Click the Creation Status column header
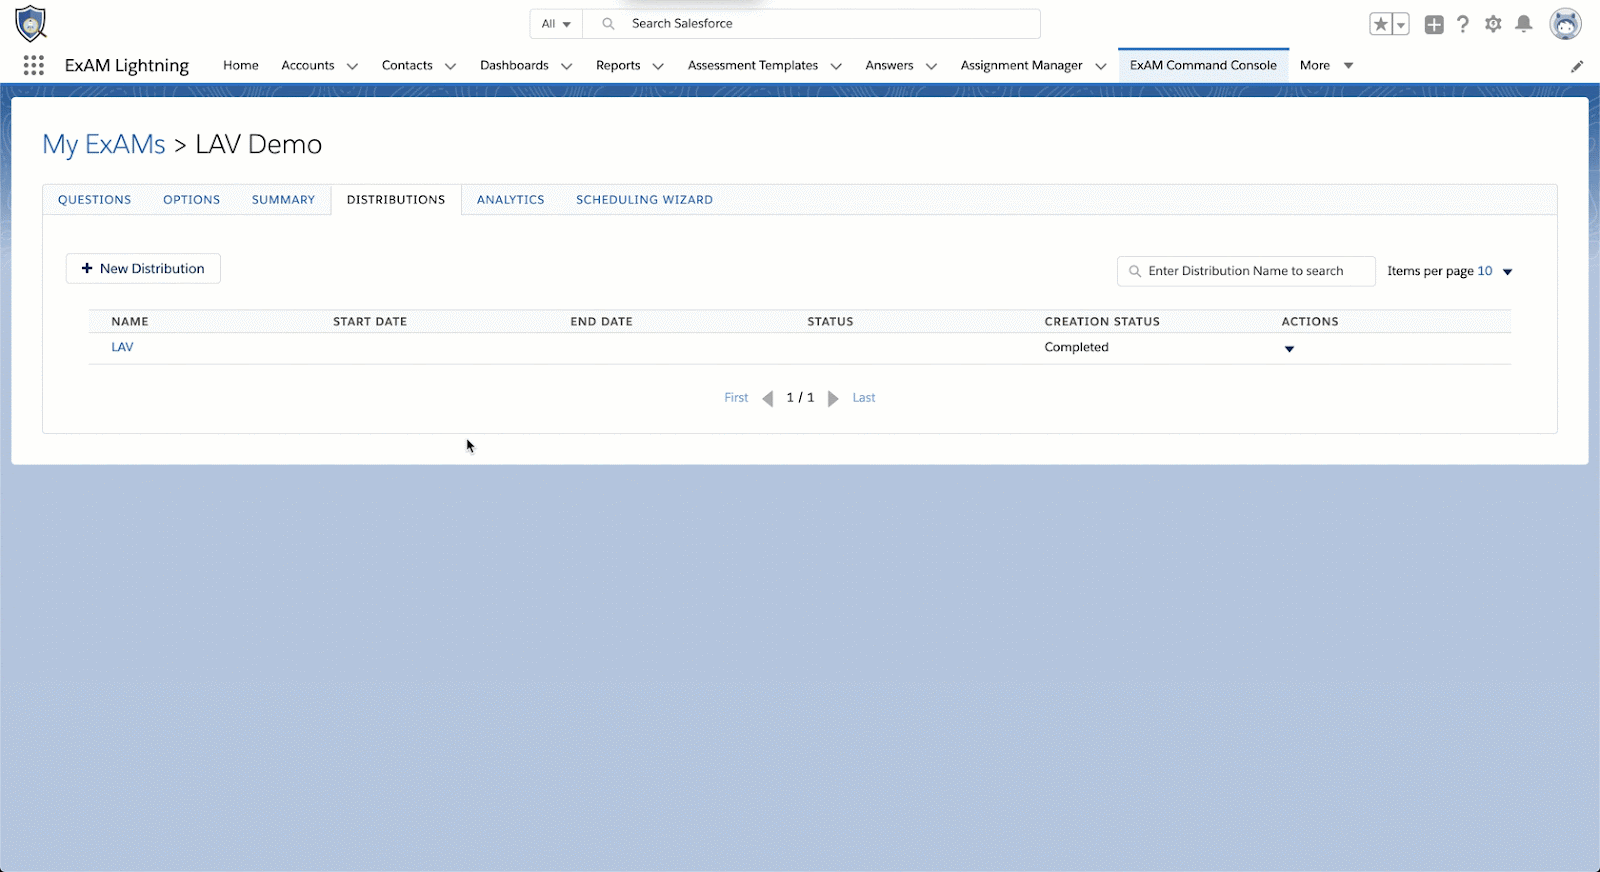This screenshot has height=872, width=1600. pyautogui.click(x=1102, y=322)
